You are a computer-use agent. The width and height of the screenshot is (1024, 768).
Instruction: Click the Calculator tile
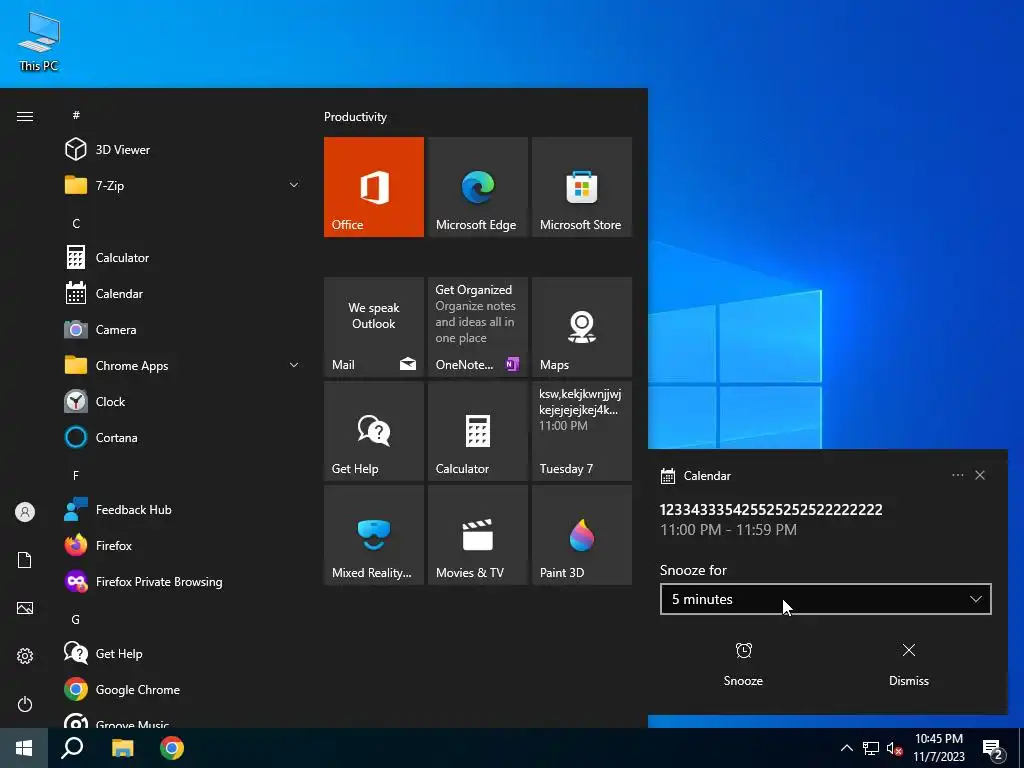pos(477,431)
